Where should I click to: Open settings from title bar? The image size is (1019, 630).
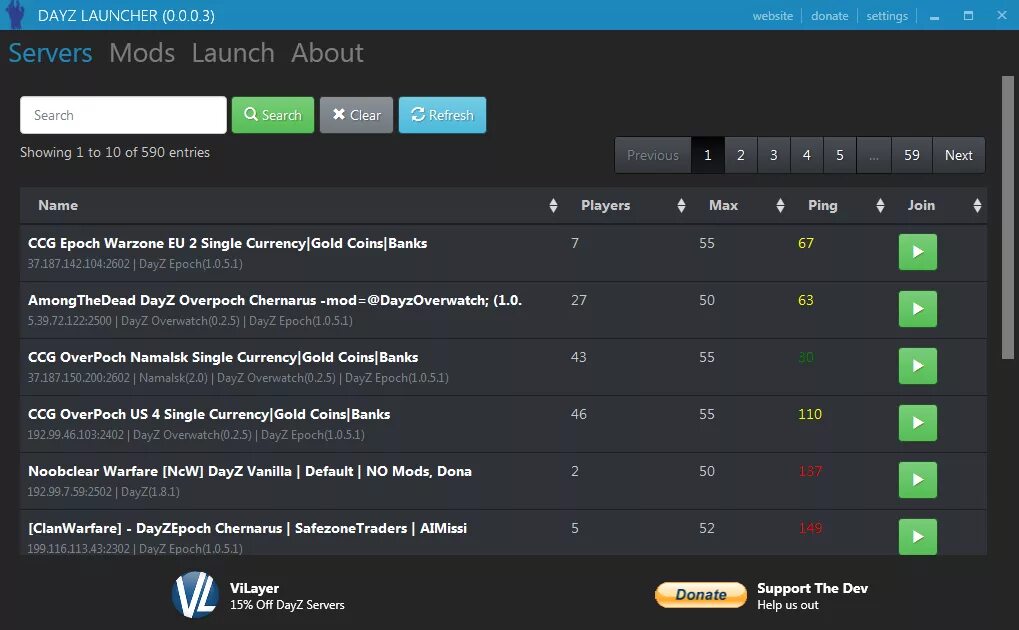tap(886, 16)
